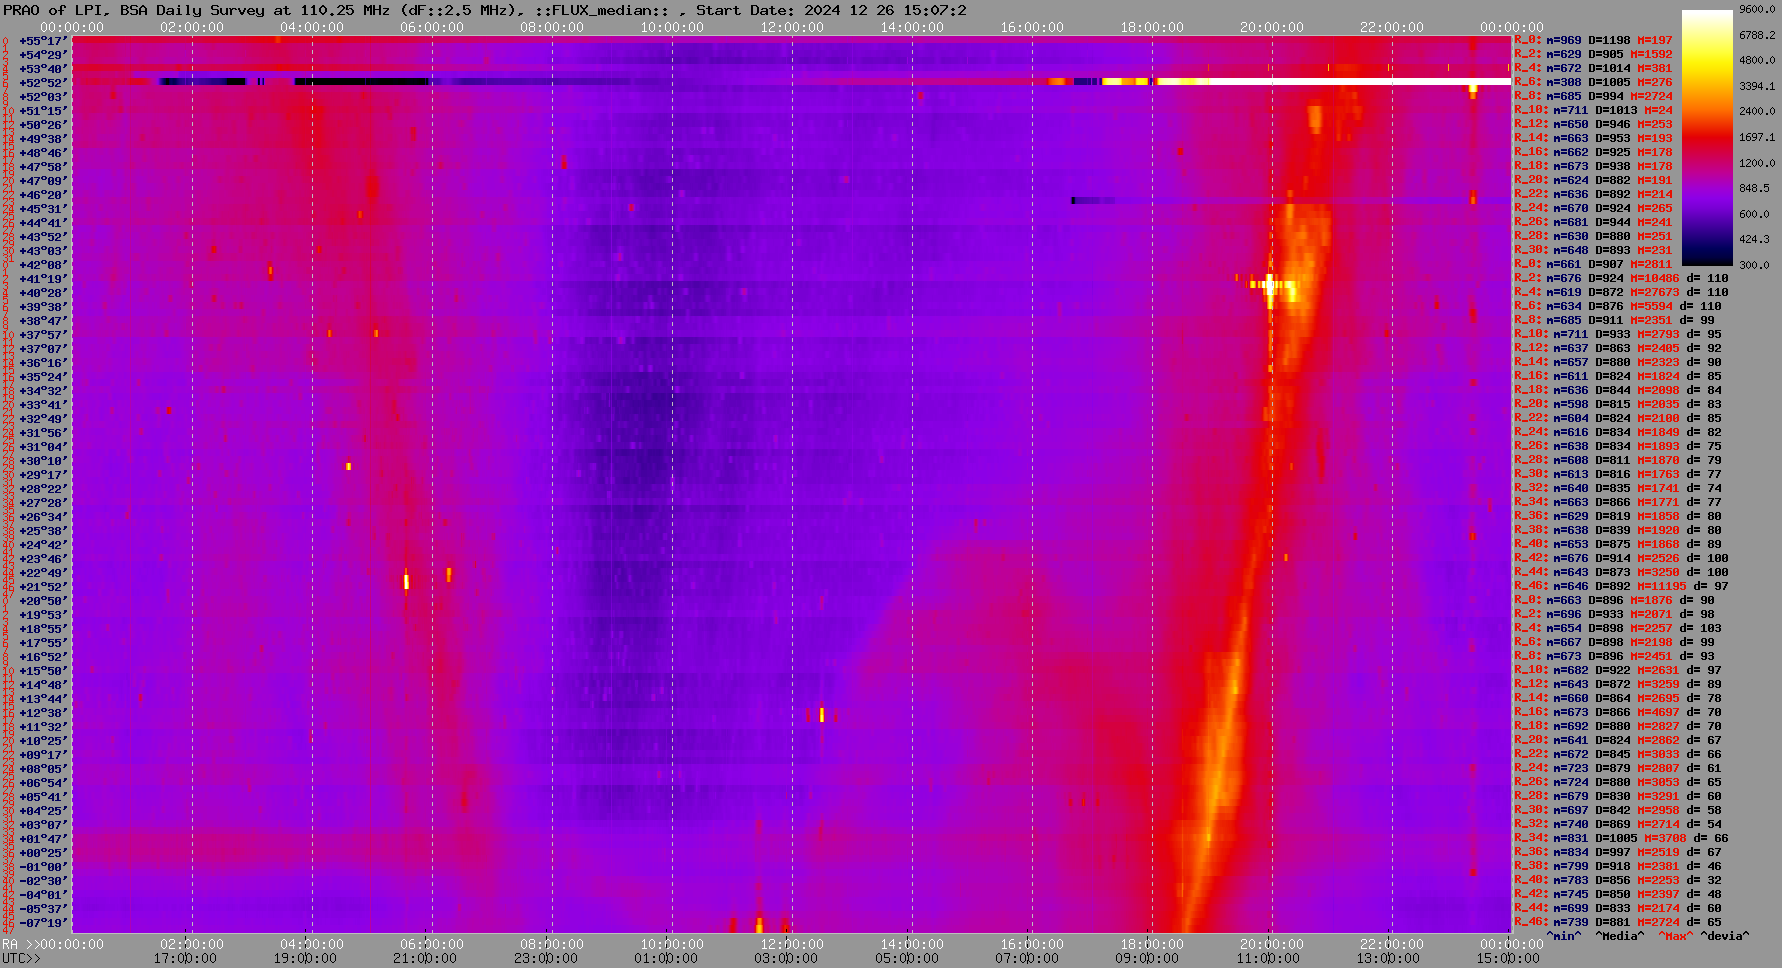Click the declination label +21°52'

pyautogui.click(x=42, y=587)
